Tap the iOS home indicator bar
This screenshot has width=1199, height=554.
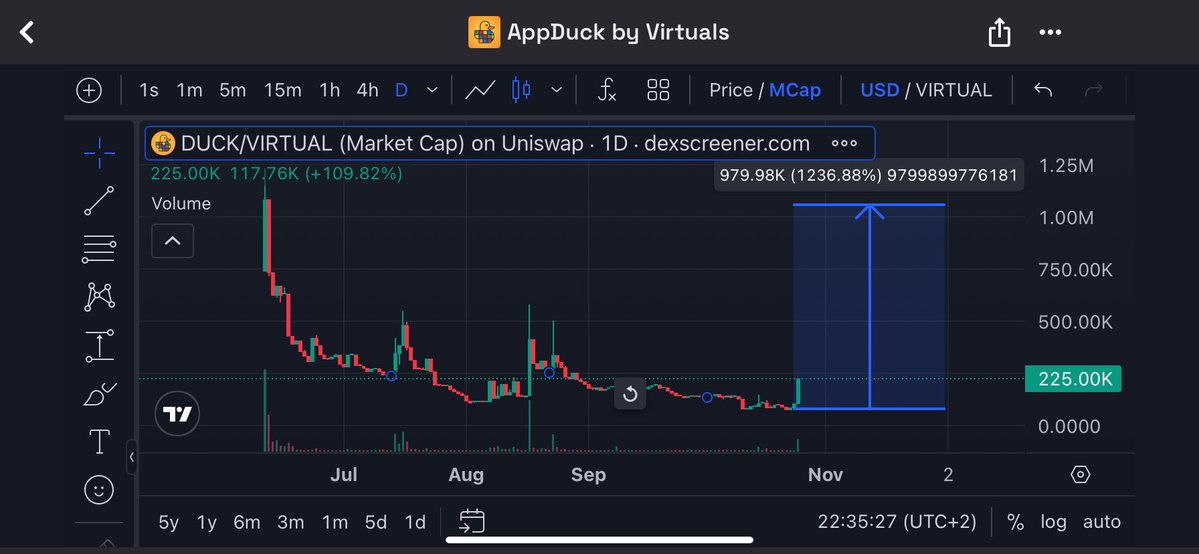click(600, 539)
